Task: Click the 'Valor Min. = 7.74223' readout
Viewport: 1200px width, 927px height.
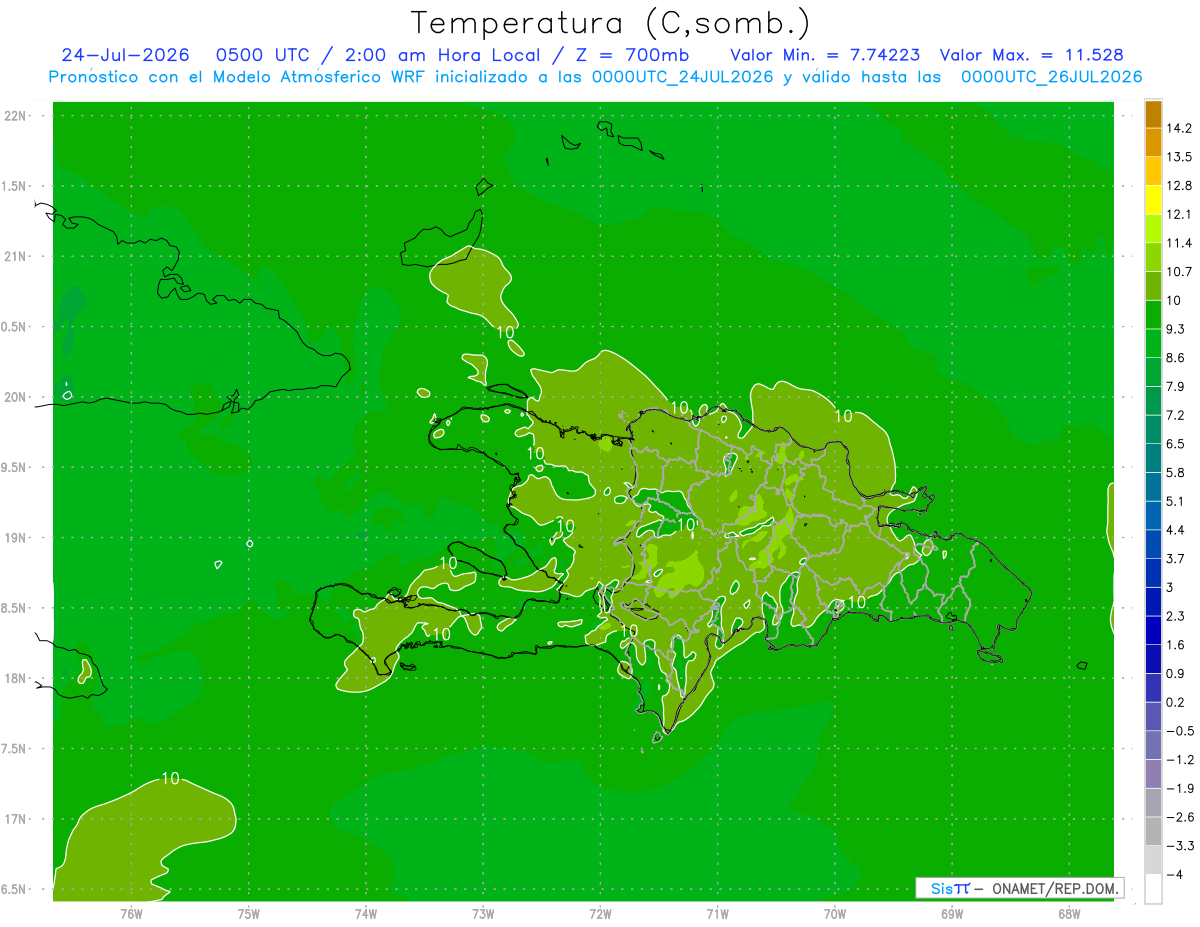Action: [x=825, y=55]
